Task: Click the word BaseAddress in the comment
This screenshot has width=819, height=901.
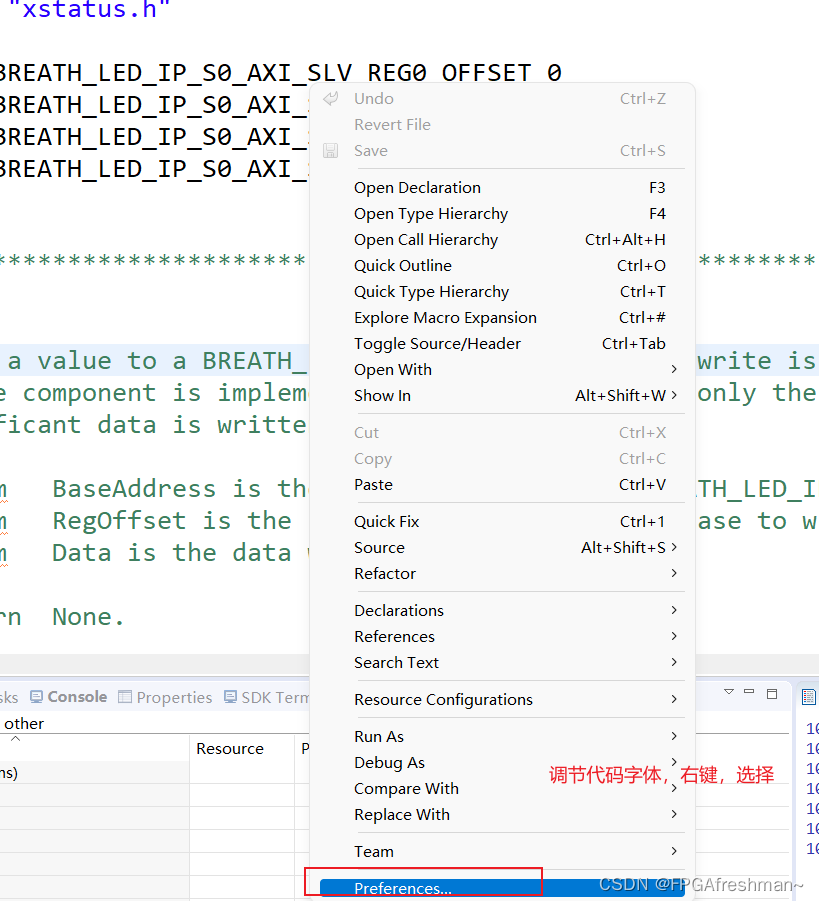Action: pyautogui.click(x=134, y=489)
